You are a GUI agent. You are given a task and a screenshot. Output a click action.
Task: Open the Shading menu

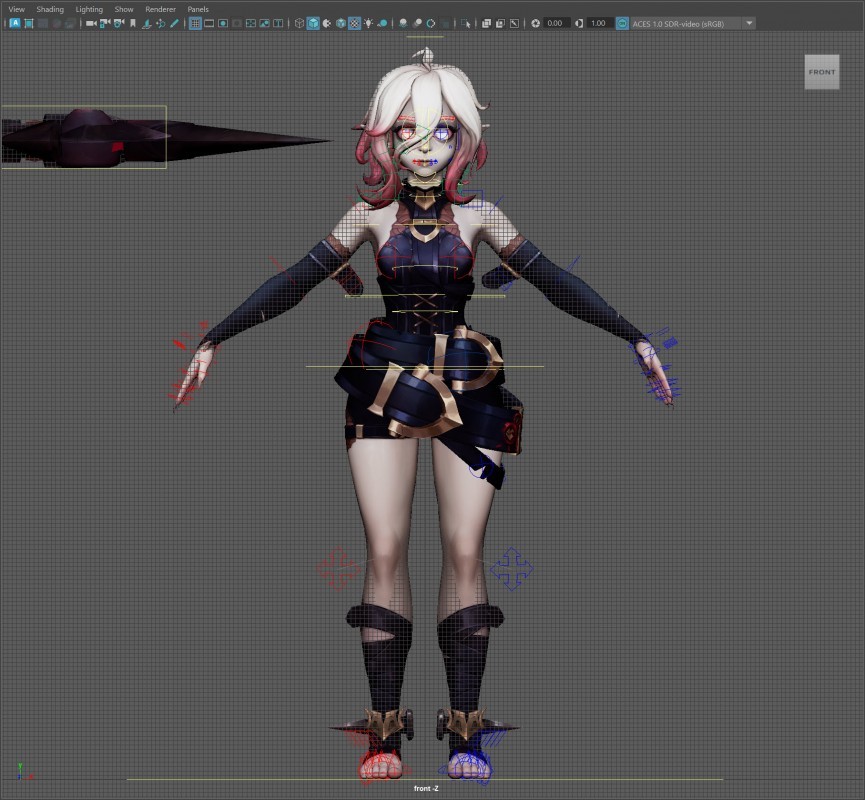[x=50, y=9]
